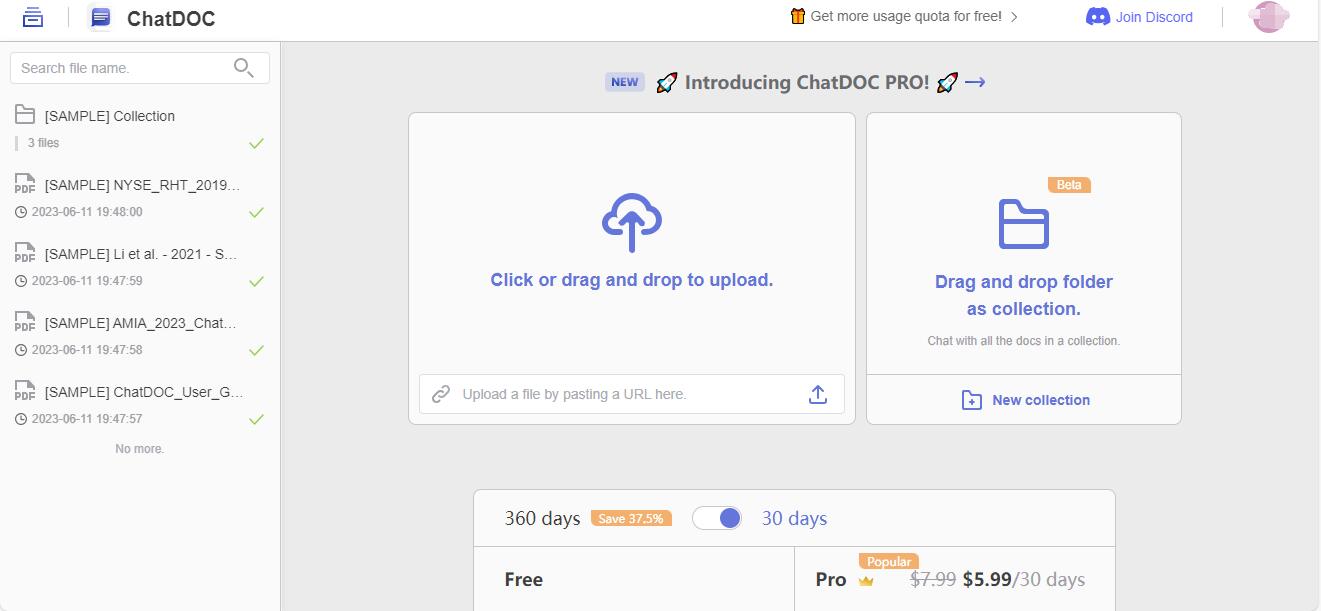The image size is (1321, 611).
Task: Click the cloud upload icon
Action: pos(632,222)
